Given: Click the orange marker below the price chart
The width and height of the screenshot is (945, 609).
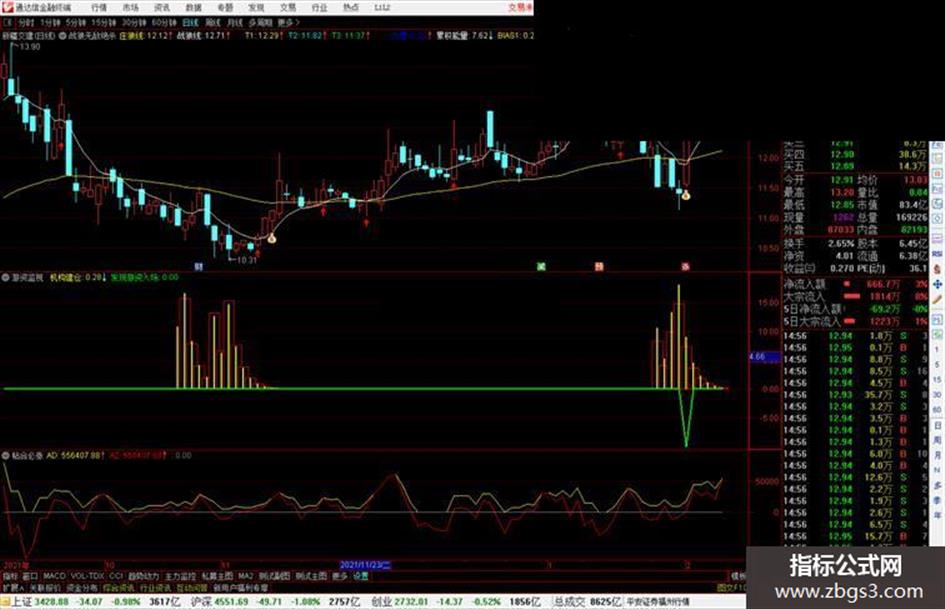Looking at the screenshot, I should (x=598, y=266).
